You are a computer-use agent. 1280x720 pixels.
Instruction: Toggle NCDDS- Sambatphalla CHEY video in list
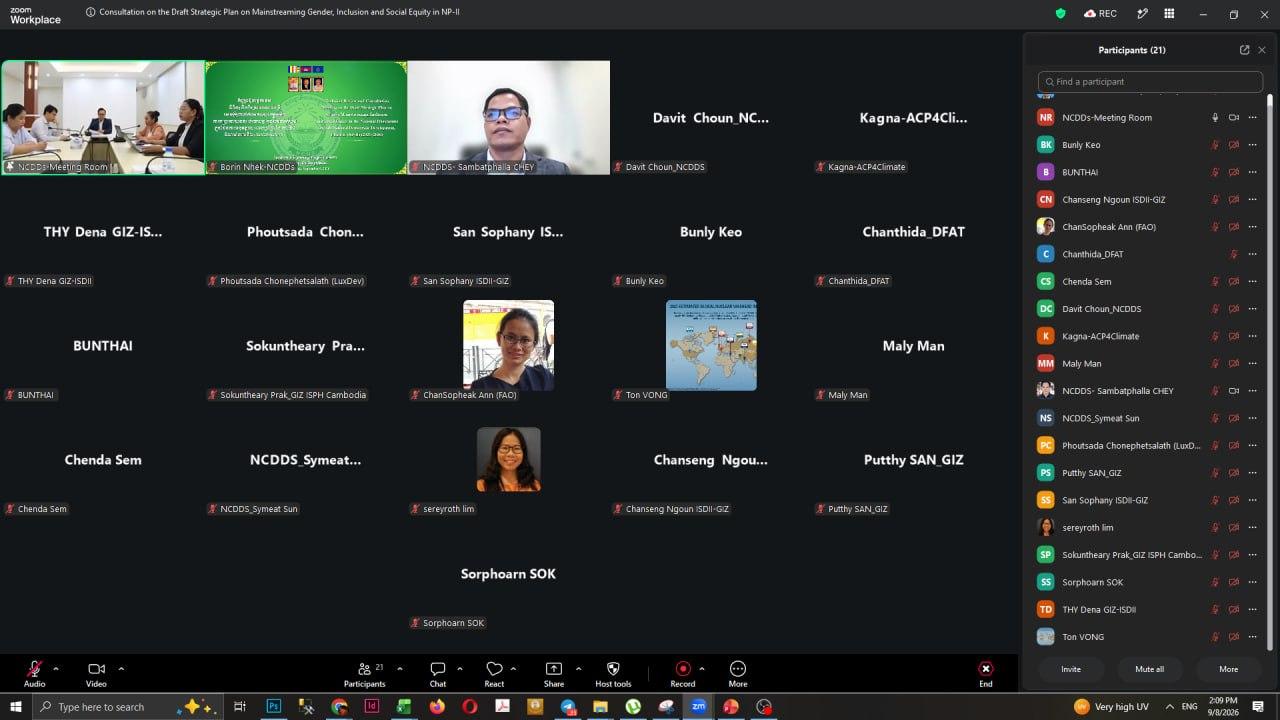pos(1233,391)
